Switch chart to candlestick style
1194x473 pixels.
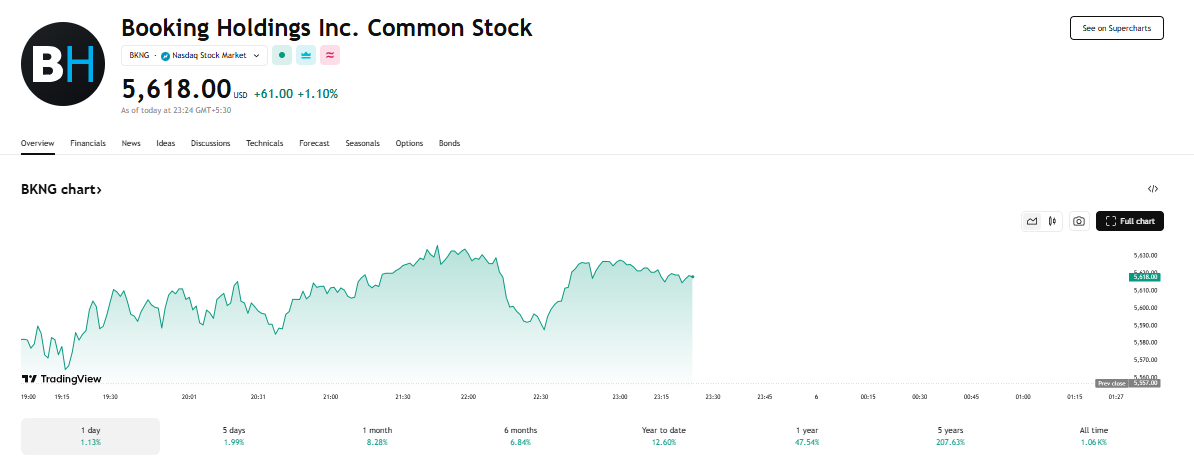point(1052,221)
